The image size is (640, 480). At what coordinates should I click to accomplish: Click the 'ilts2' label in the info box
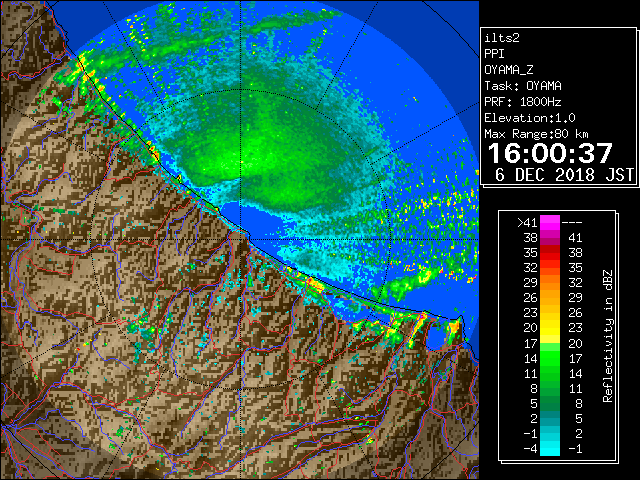click(x=502, y=38)
